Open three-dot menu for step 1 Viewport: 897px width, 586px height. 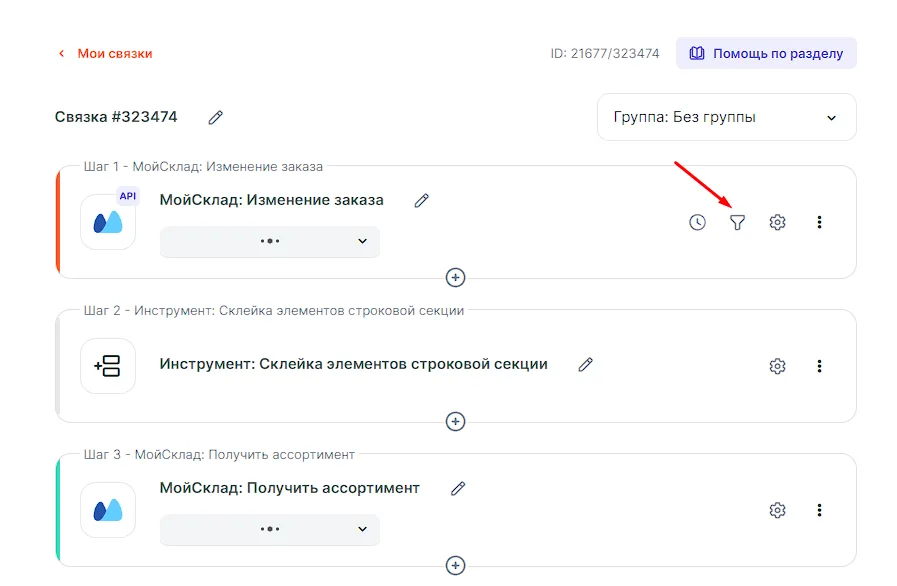point(819,222)
